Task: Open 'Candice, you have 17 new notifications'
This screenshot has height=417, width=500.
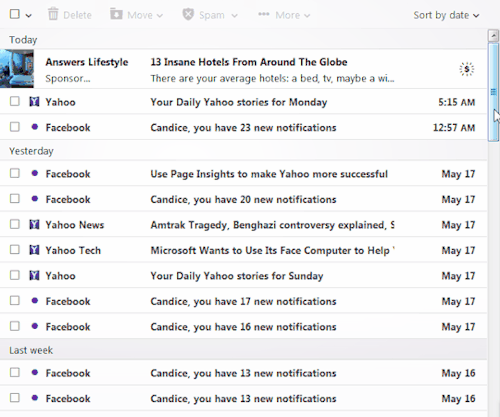Action: point(243,301)
